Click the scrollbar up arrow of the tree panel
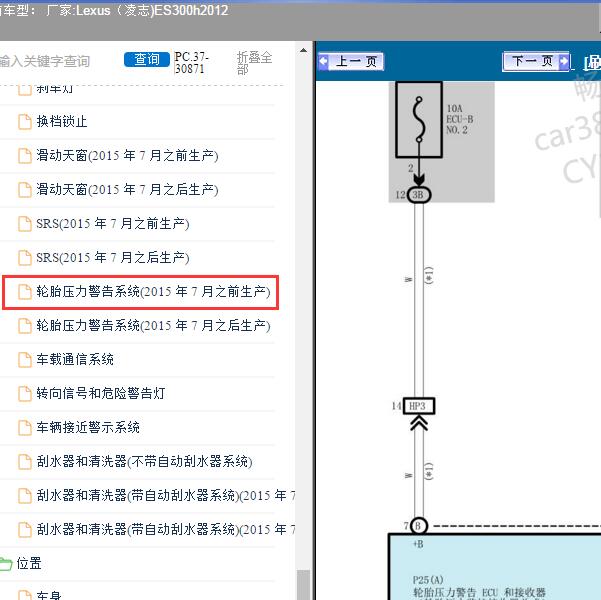Viewport: 601px width, 600px height. tap(303, 51)
